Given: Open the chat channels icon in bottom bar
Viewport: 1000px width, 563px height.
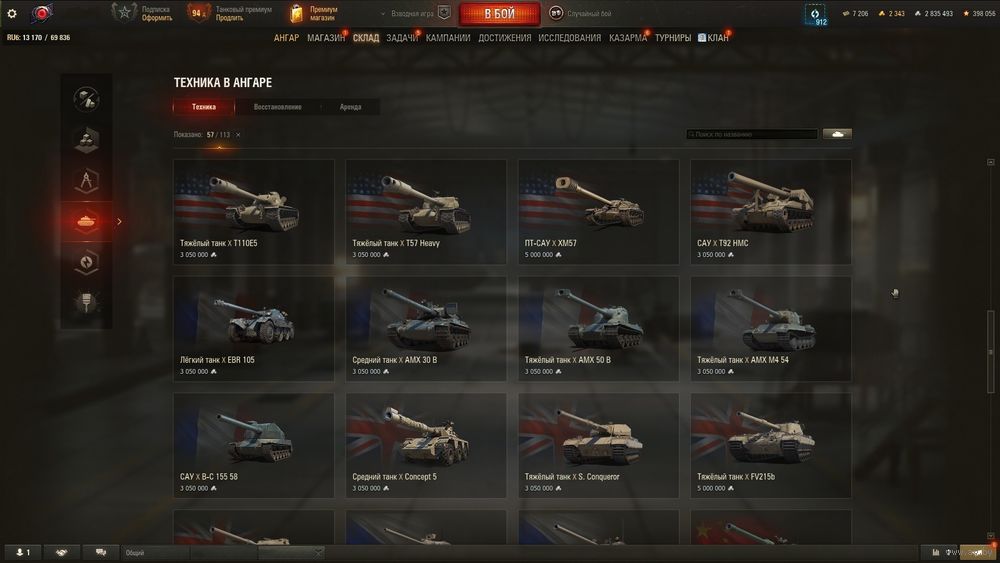Looking at the screenshot, I should tap(101, 552).
